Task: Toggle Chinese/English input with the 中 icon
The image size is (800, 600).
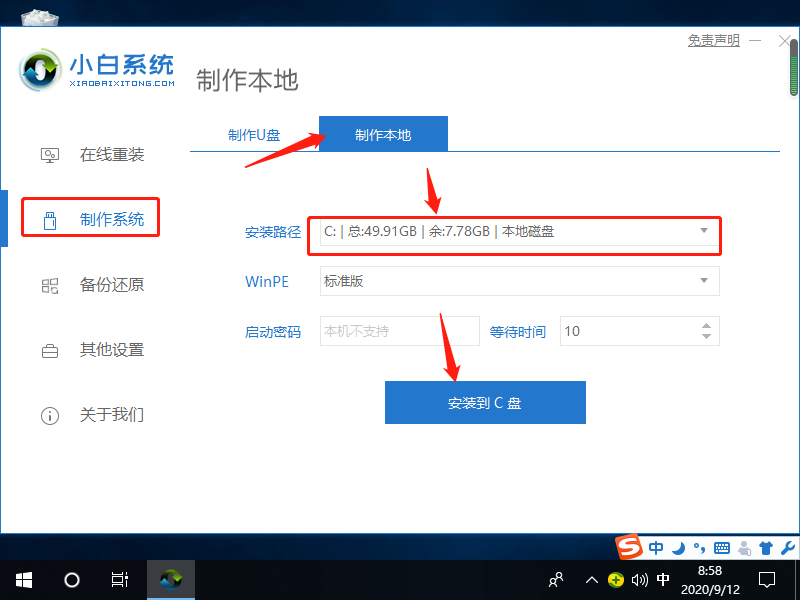Action: click(656, 548)
